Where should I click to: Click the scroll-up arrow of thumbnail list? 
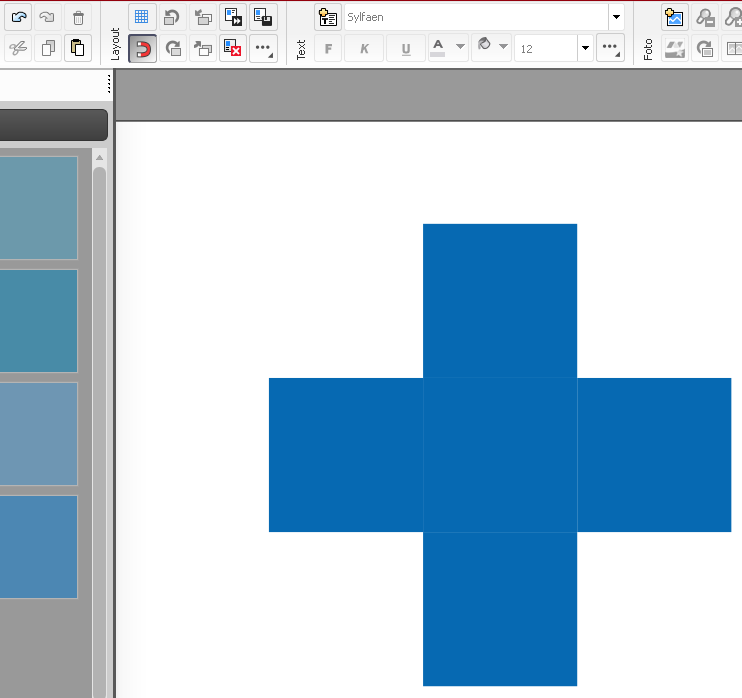[x=99, y=158]
